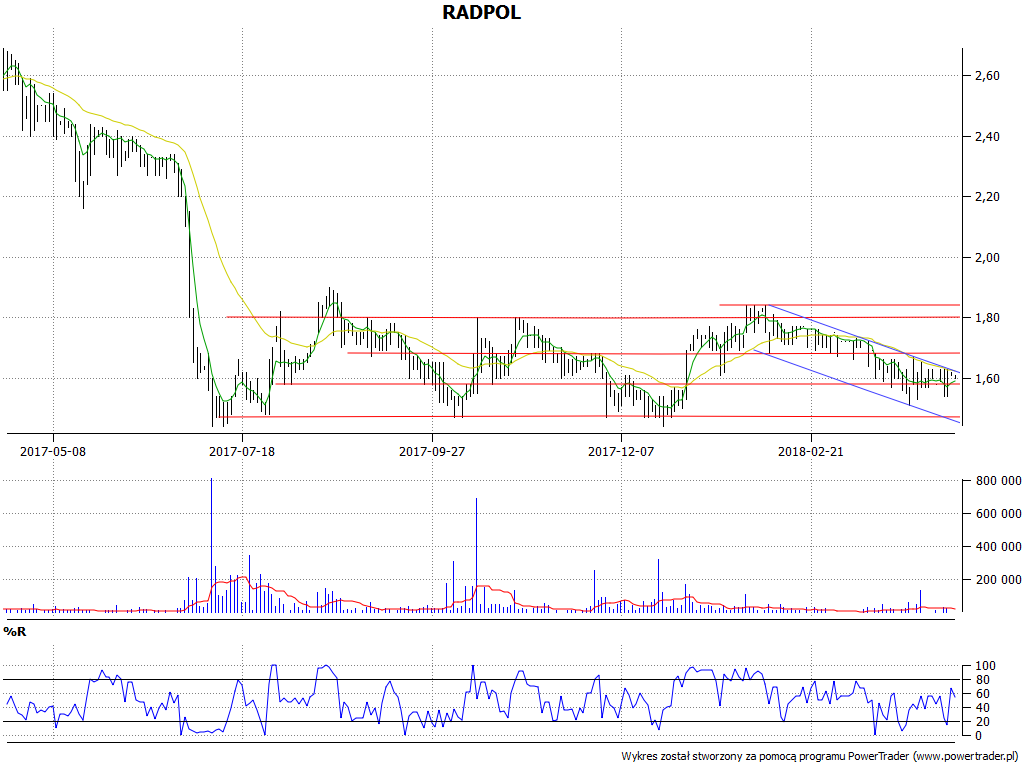Click the 40 level on %R axis
The image size is (1024, 768).
pos(982,708)
